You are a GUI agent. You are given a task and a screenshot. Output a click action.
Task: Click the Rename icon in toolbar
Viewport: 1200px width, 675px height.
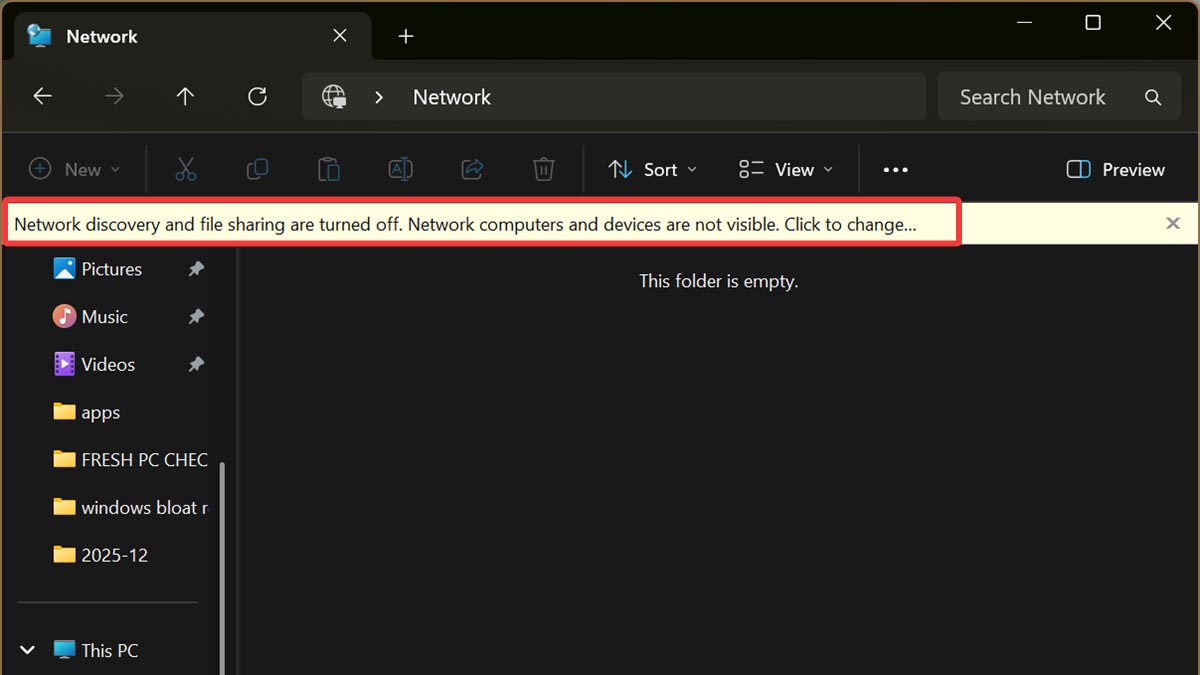pyautogui.click(x=400, y=170)
